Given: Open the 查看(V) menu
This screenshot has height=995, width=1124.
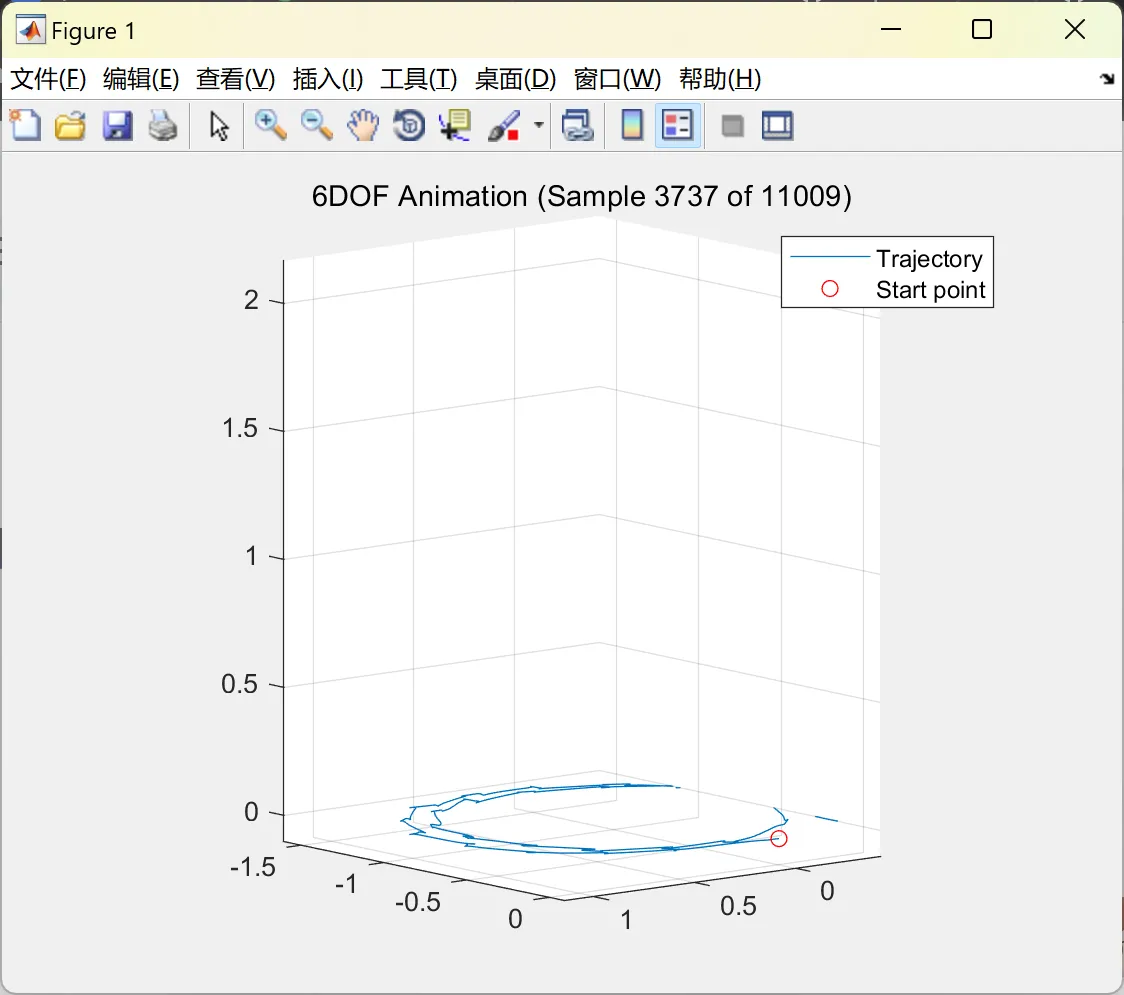Looking at the screenshot, I should click(x=235, y=79).
